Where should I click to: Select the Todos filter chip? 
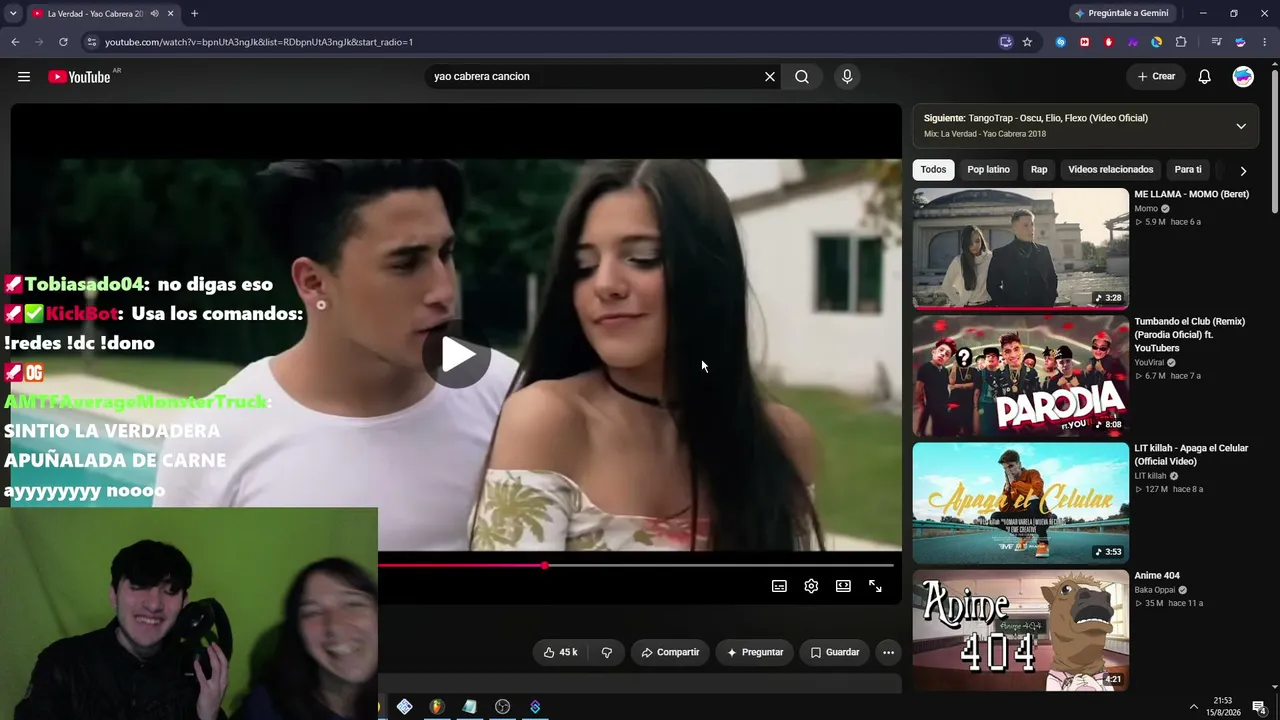pos(933,170)
